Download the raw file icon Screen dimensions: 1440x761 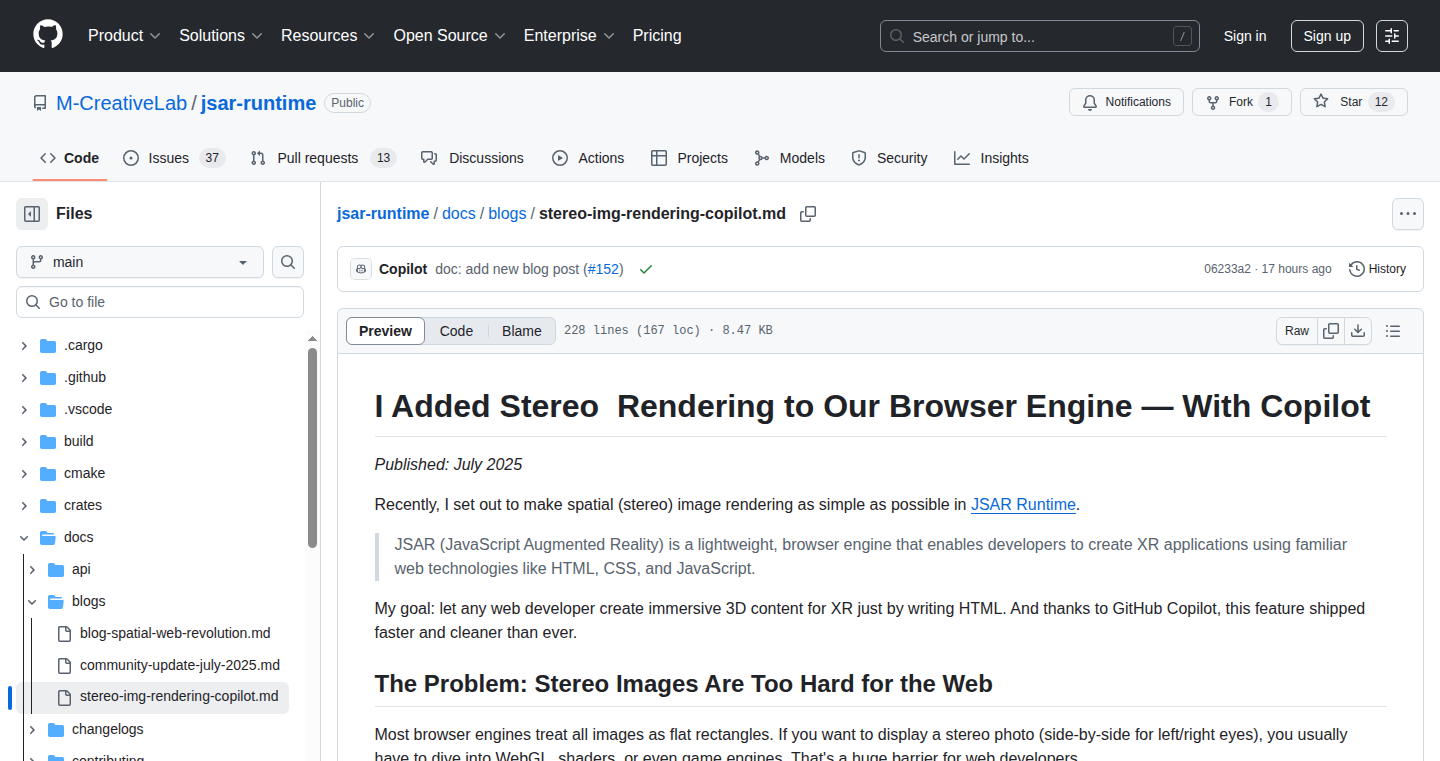1358,331
